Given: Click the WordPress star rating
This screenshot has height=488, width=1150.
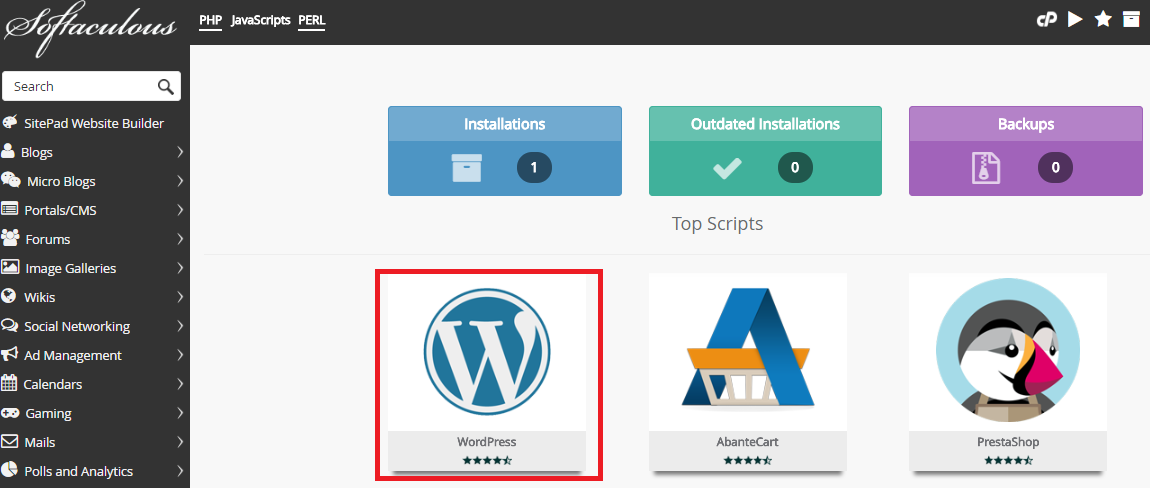Looking at the screenshot, I should (486, 461).
